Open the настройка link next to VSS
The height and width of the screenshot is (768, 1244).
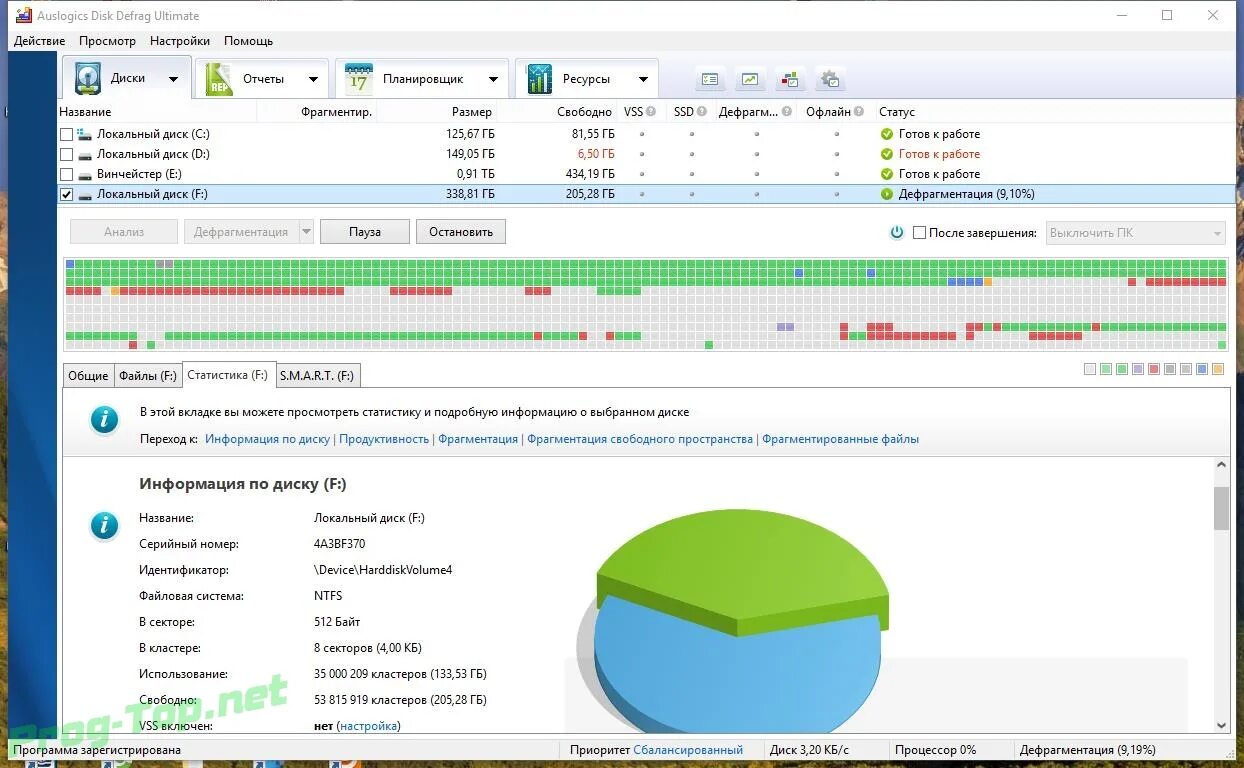[x=368, y=726]
